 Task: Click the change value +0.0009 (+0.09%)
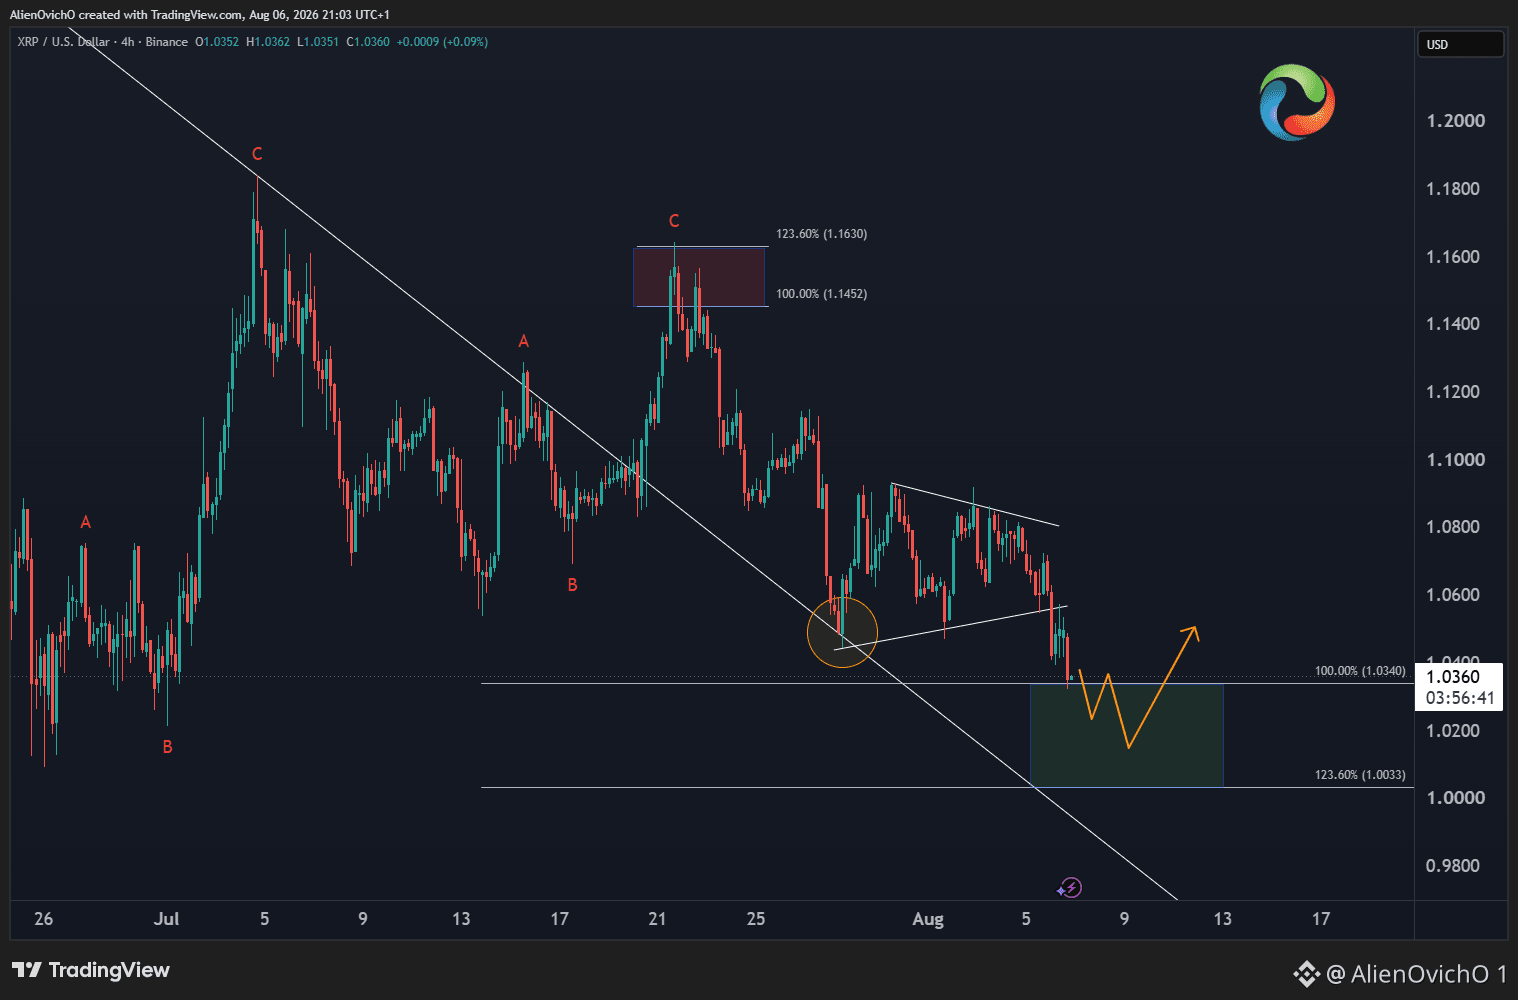click(442, 42)
